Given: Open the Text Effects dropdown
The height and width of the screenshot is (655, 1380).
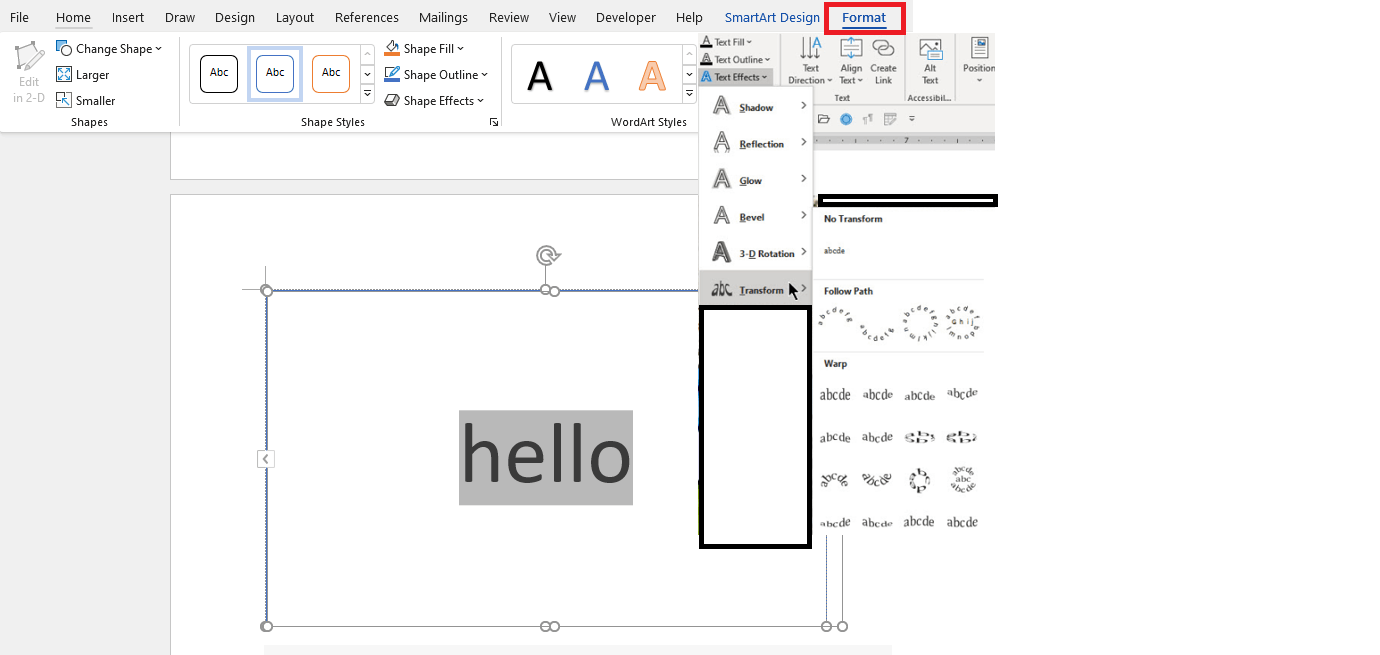Looking at the screenshot, I should point(734,77).
